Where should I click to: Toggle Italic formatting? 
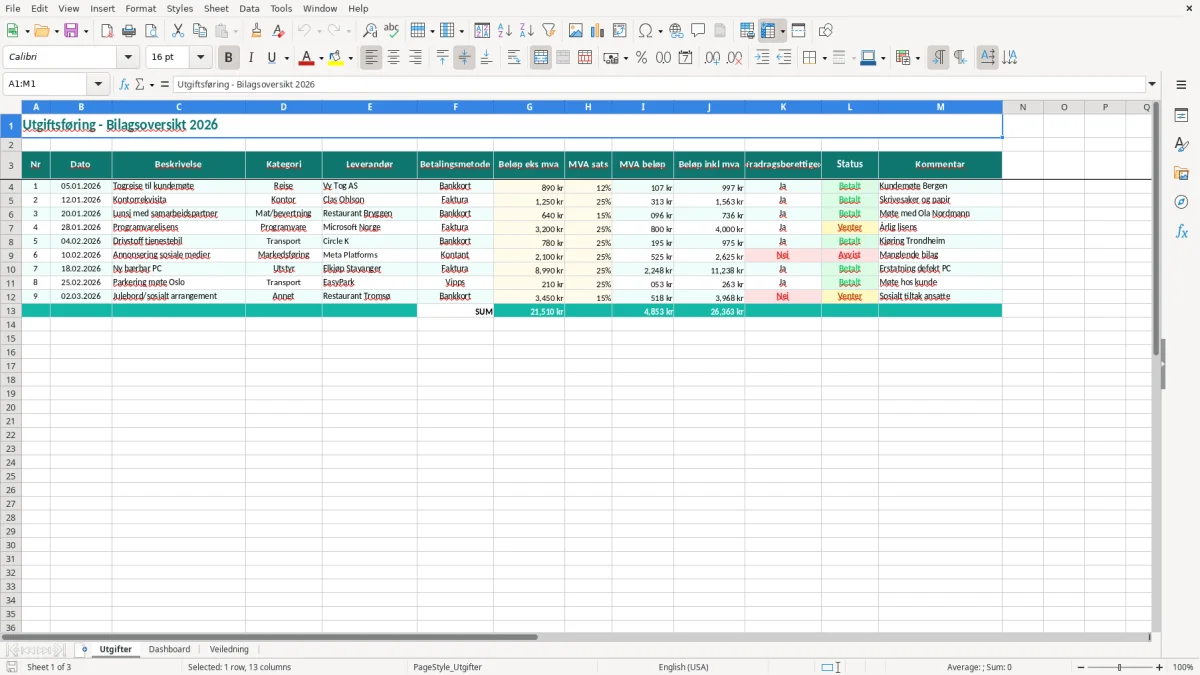(251, 58)
